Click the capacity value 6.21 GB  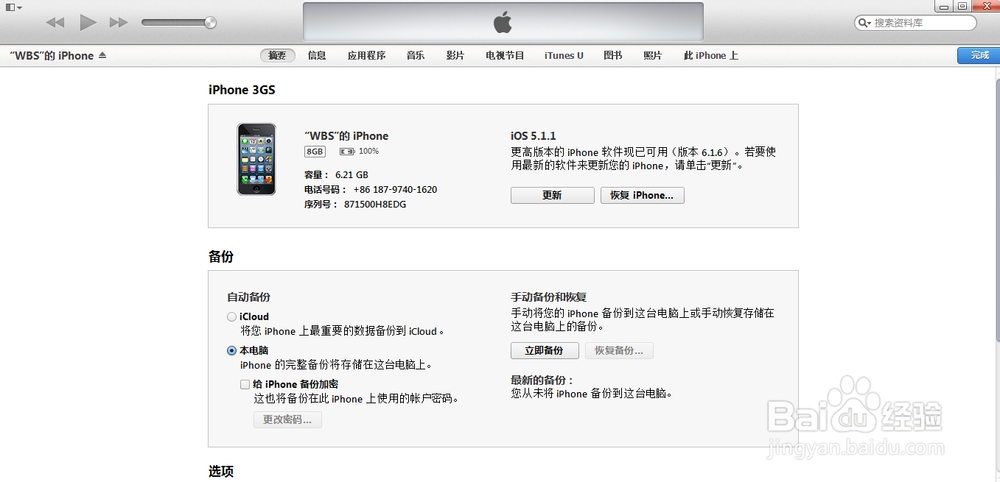pyautogui.click(x=352, y=175)
